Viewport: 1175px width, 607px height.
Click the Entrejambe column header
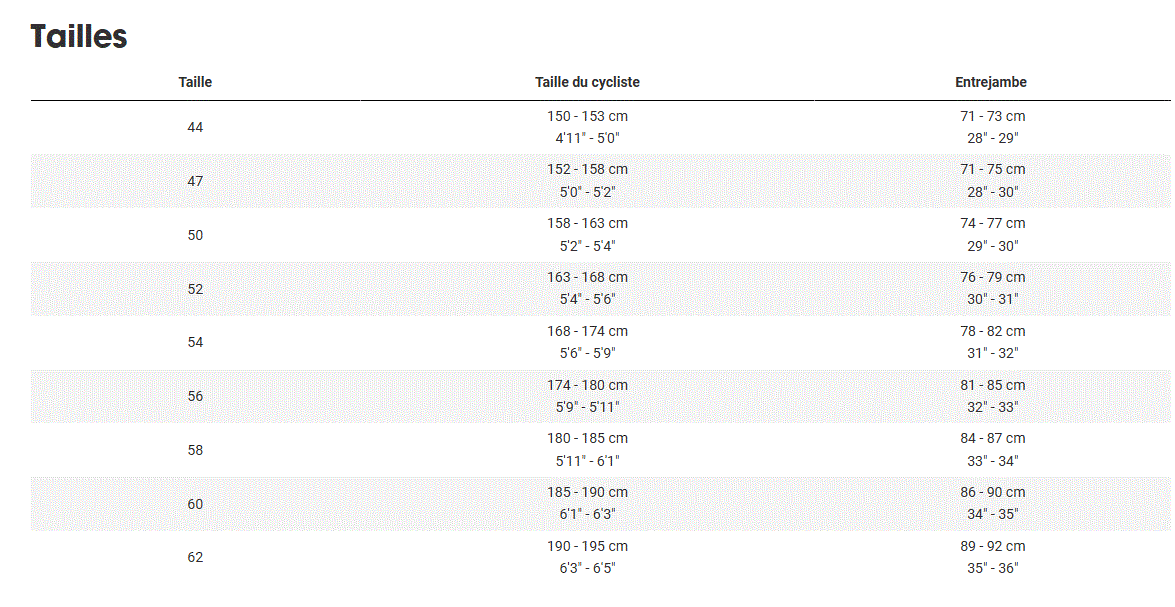point(991,82)
